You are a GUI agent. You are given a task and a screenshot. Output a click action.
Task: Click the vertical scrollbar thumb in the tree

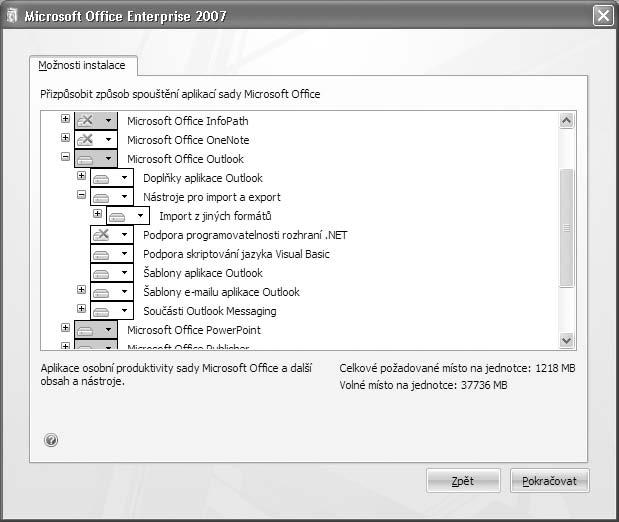pyautogui.click(x=566, y=228)
